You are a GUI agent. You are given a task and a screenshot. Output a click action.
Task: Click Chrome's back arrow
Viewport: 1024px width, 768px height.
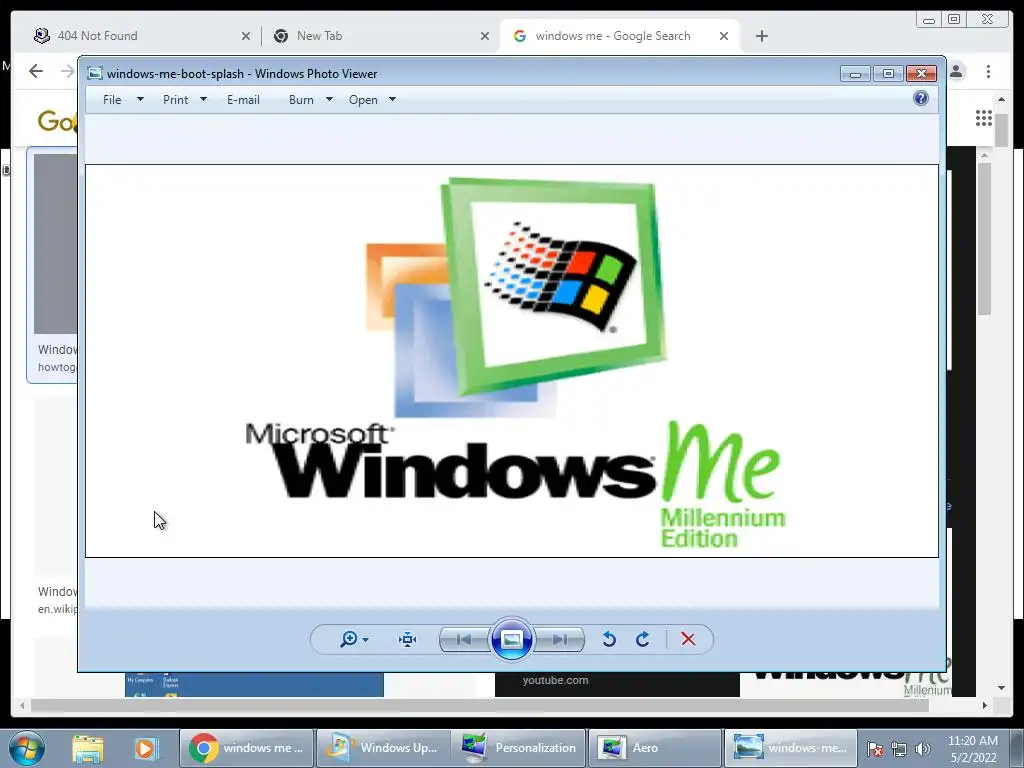tap(36, 71)
